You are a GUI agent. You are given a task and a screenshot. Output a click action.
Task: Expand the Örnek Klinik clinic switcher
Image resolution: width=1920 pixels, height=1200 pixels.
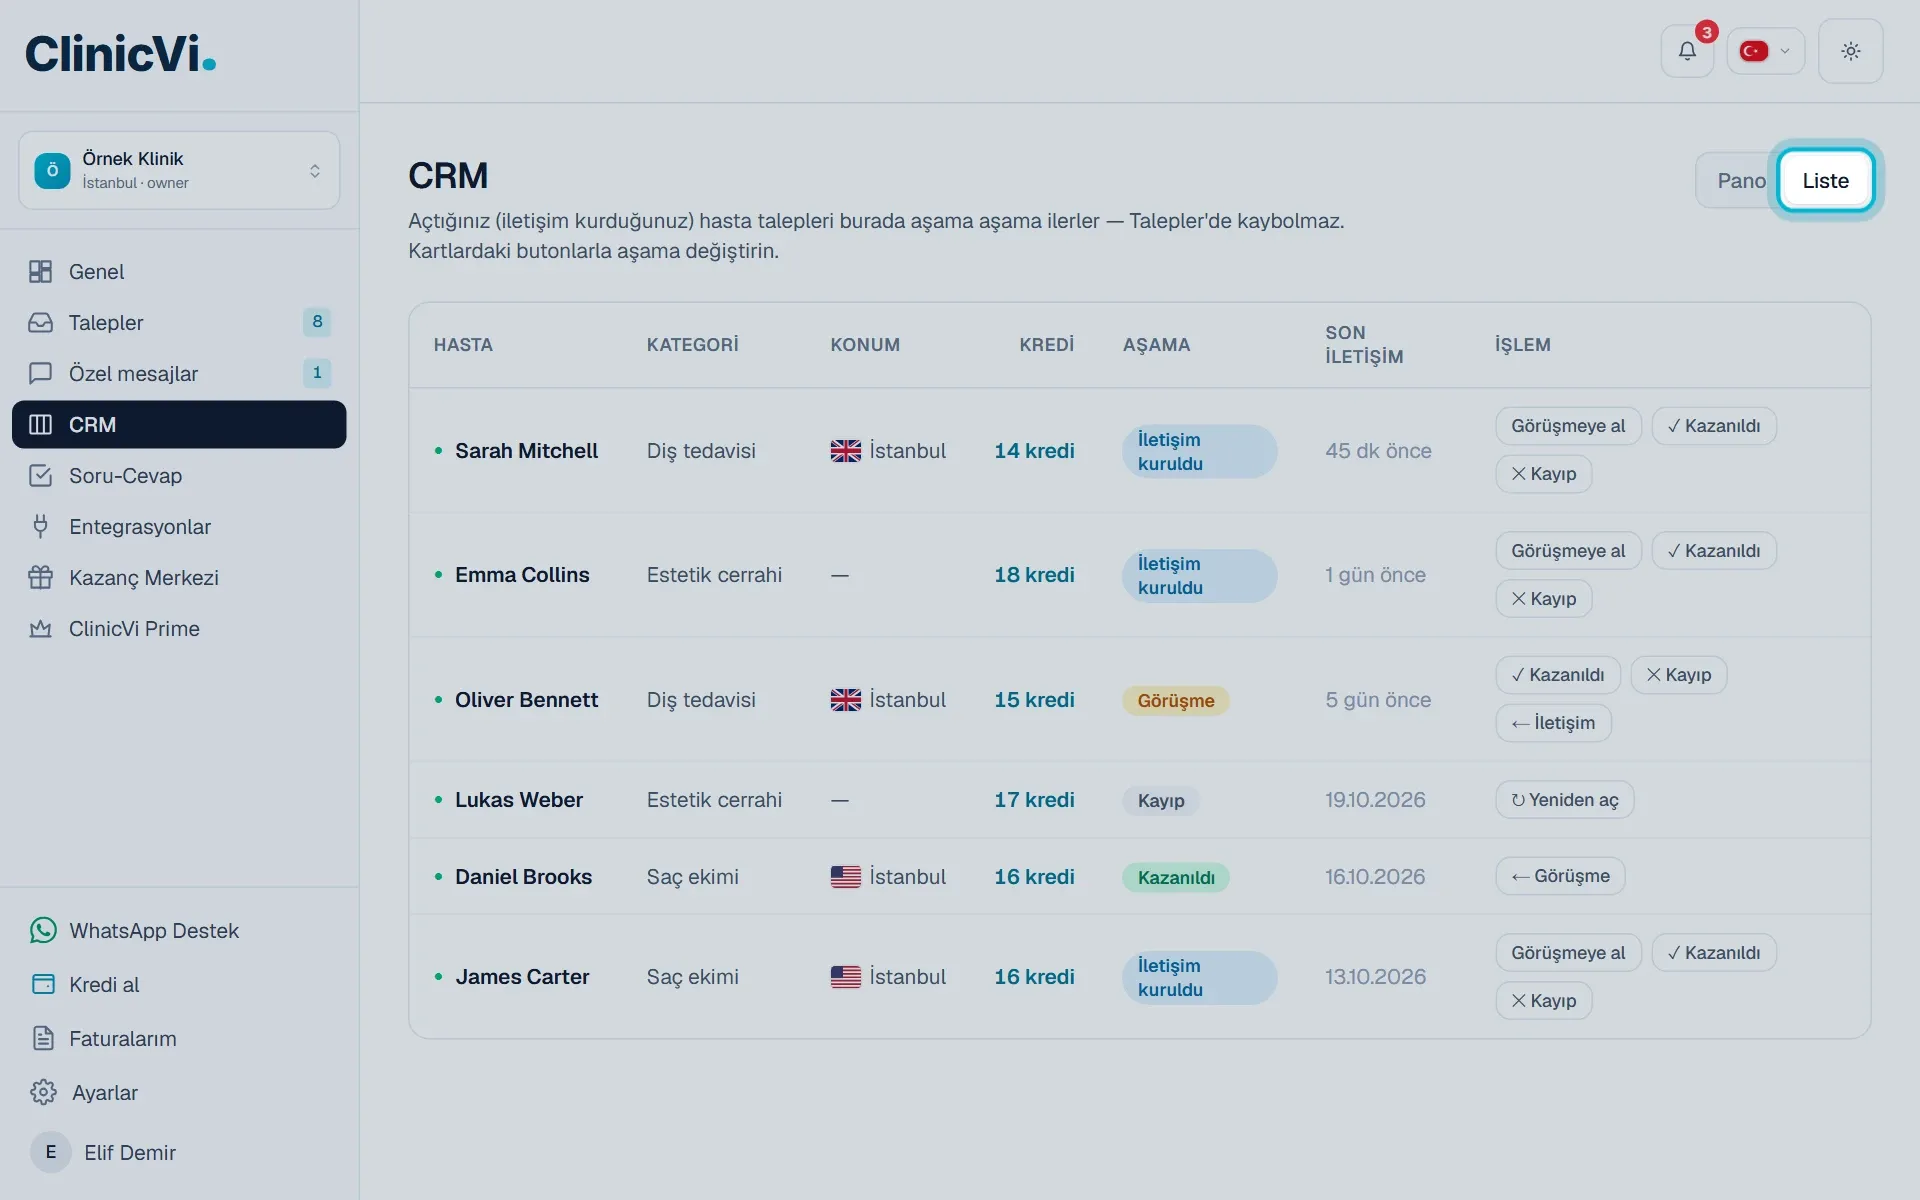(x=179, y=170)
